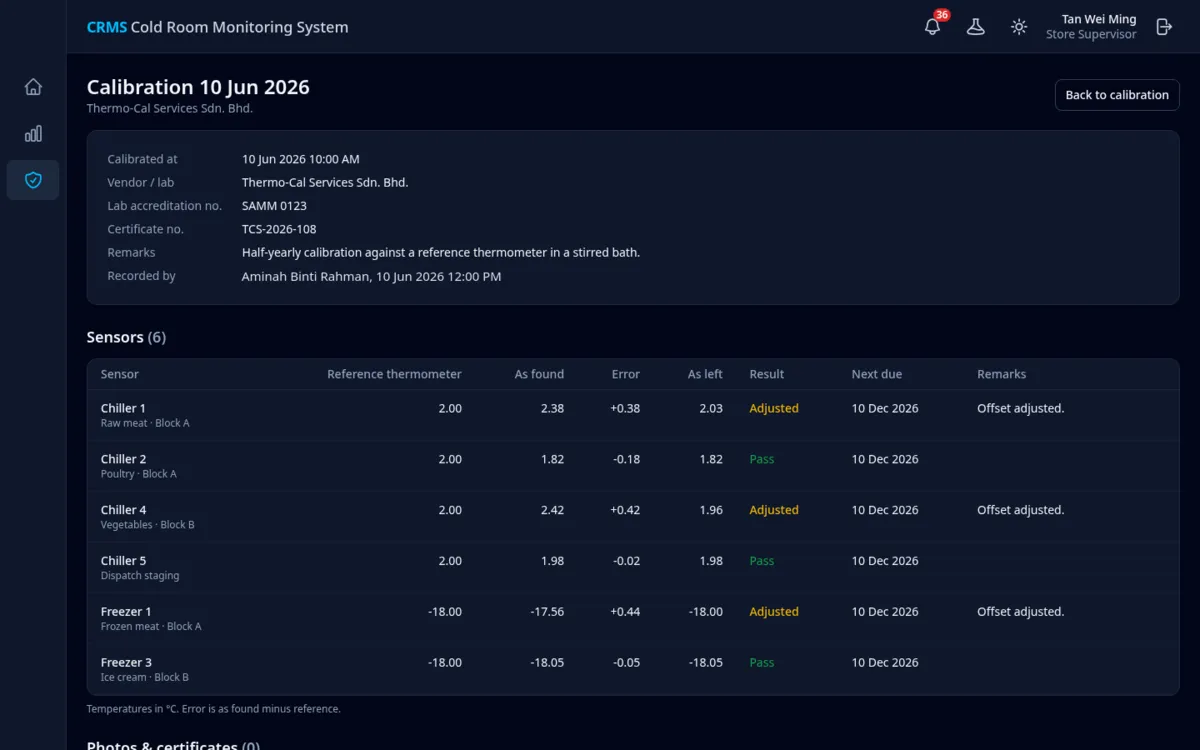This screenshot has width=1200, height=750.
Task: Click the Pass result for Freezer 3
Action: [762, 662]
